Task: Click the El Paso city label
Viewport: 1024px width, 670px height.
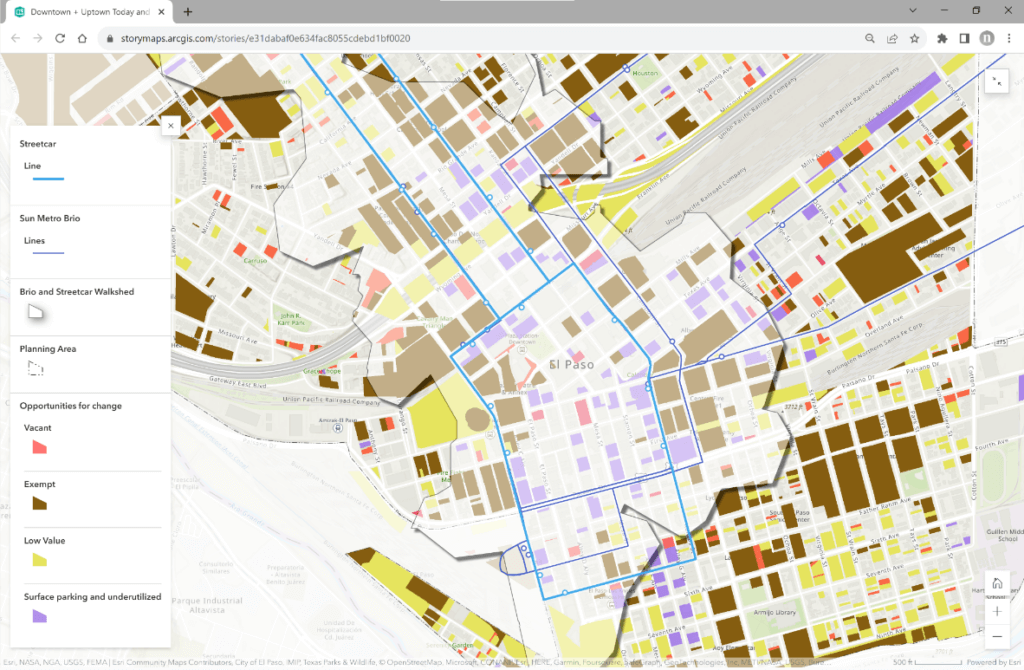Action: coord(571,364)
